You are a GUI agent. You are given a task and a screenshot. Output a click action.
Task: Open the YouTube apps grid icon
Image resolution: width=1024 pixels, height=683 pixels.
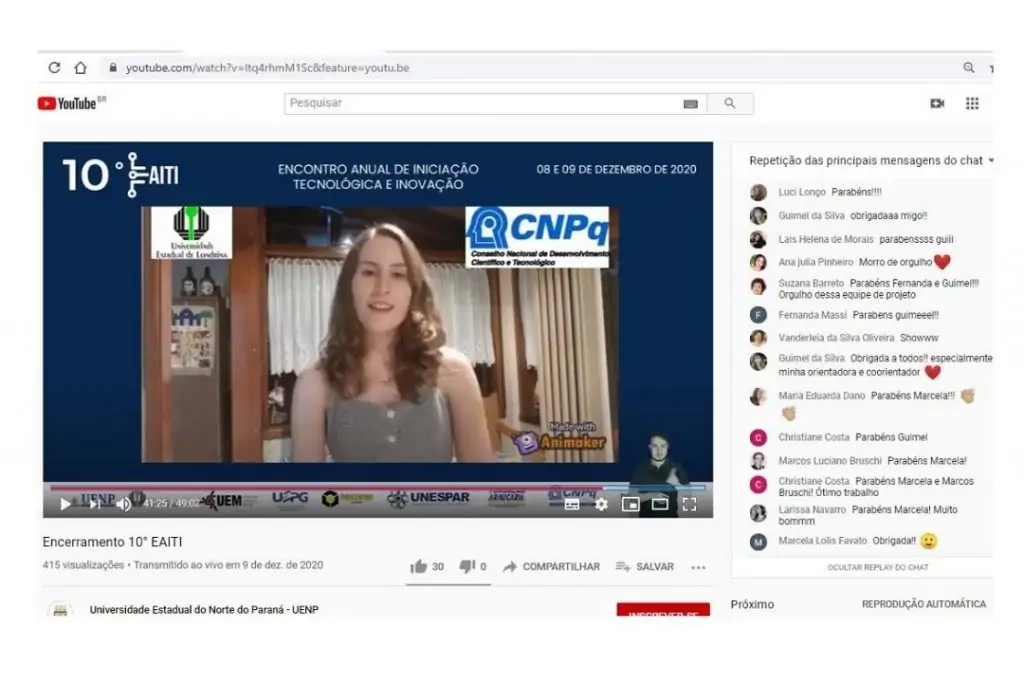[972, 103]
